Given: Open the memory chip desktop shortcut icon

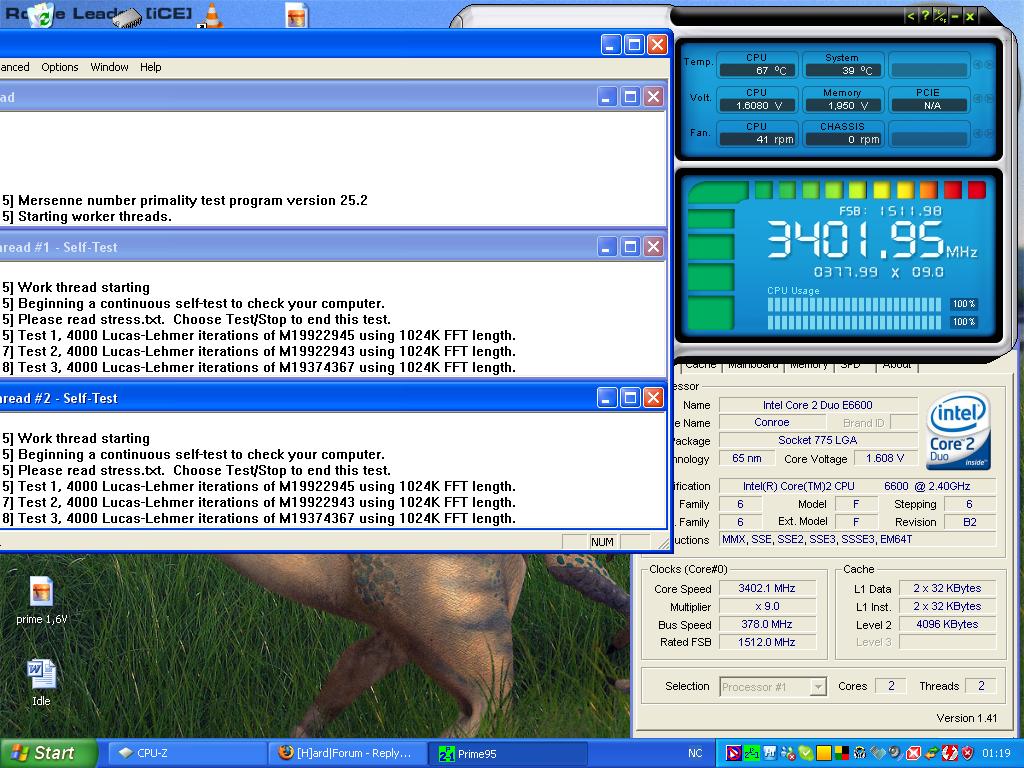Looking at the screenshot, I should (x=127, y=18).
